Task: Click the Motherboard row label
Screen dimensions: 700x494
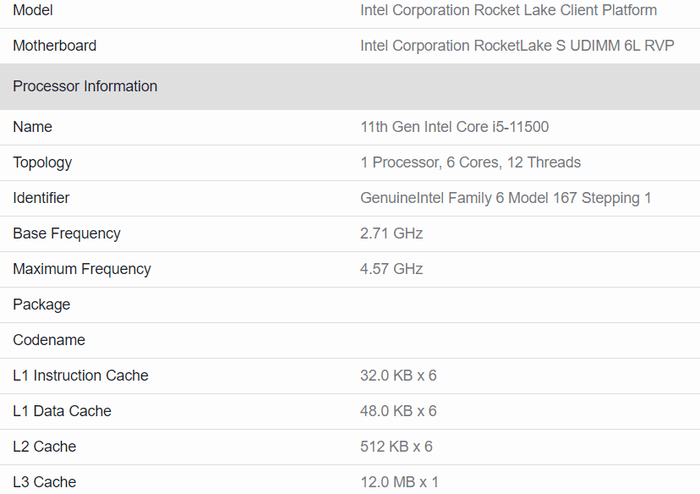Action: [55, 46]
